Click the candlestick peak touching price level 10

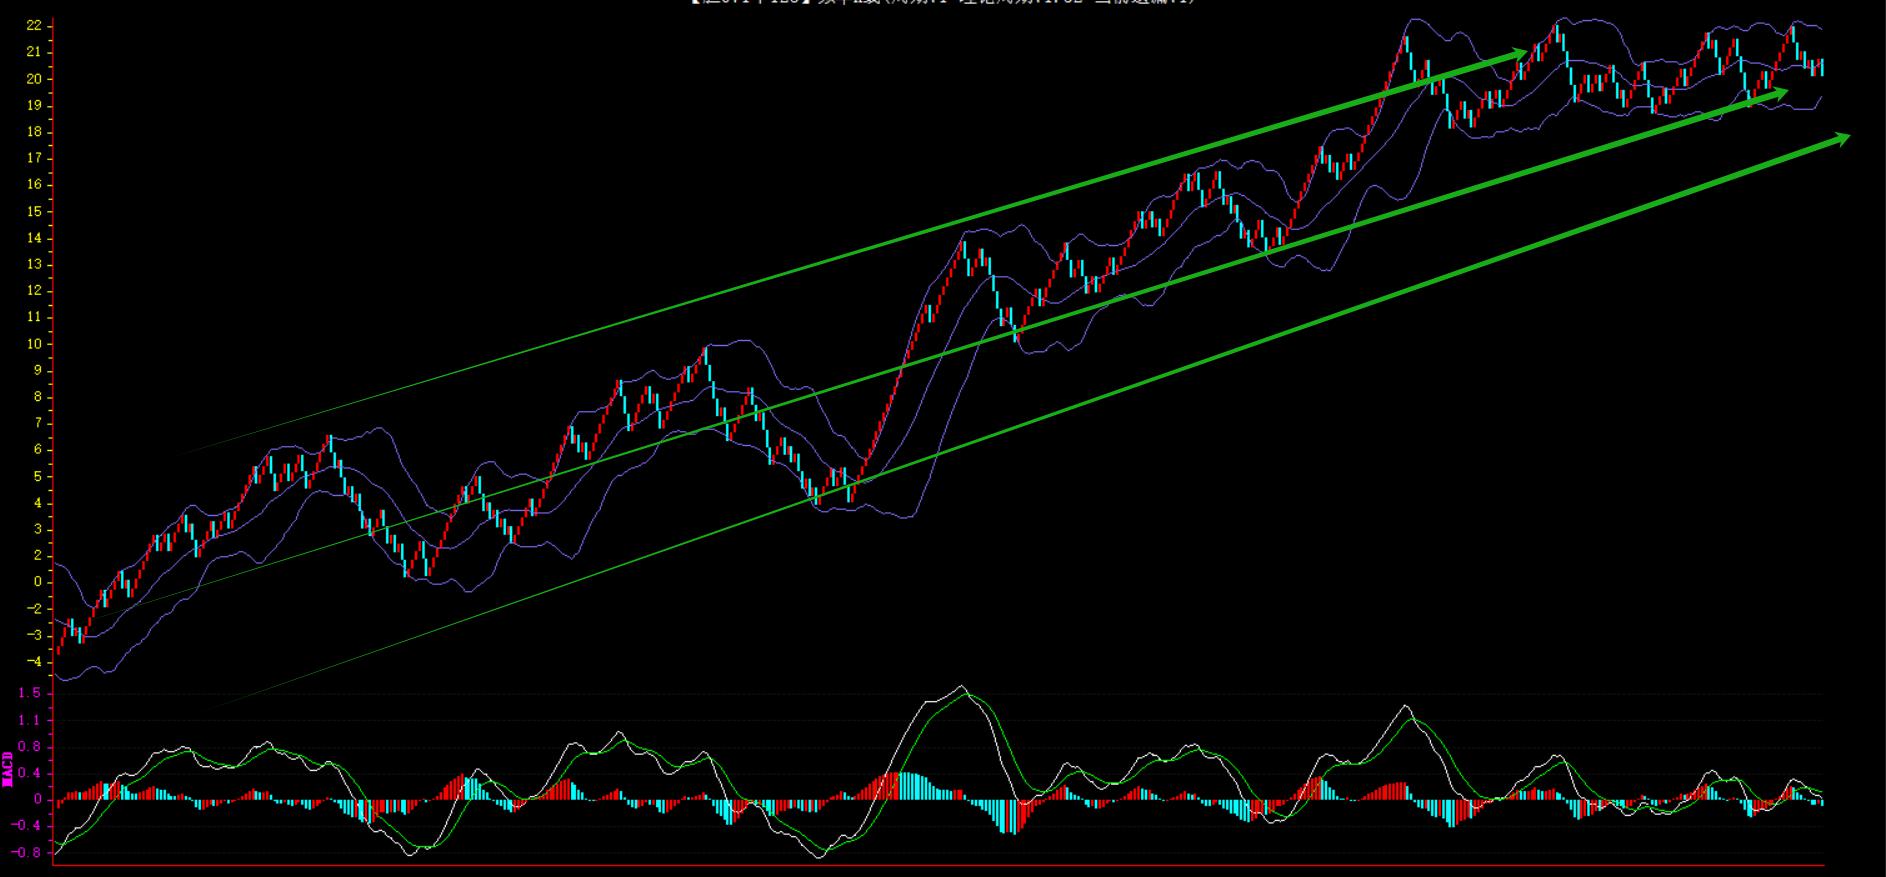tap(706, 348)
